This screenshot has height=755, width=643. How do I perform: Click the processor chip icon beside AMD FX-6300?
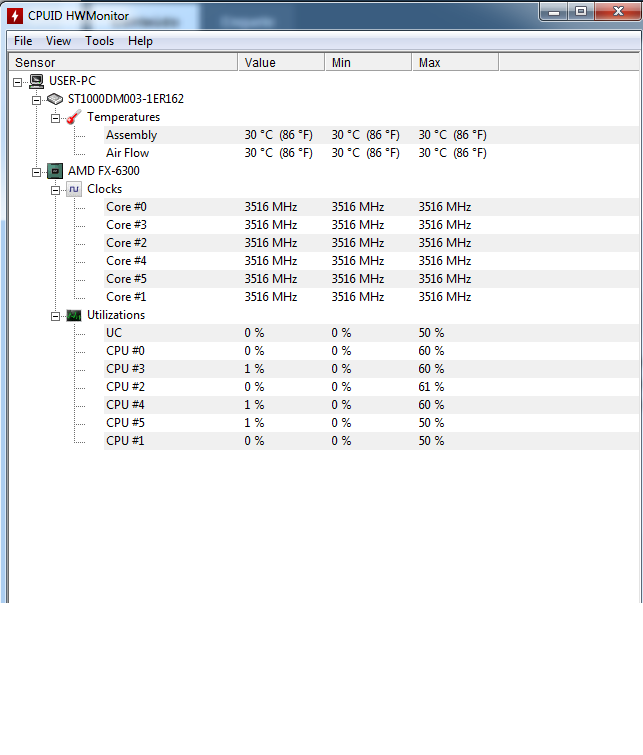tap(55, 171)
